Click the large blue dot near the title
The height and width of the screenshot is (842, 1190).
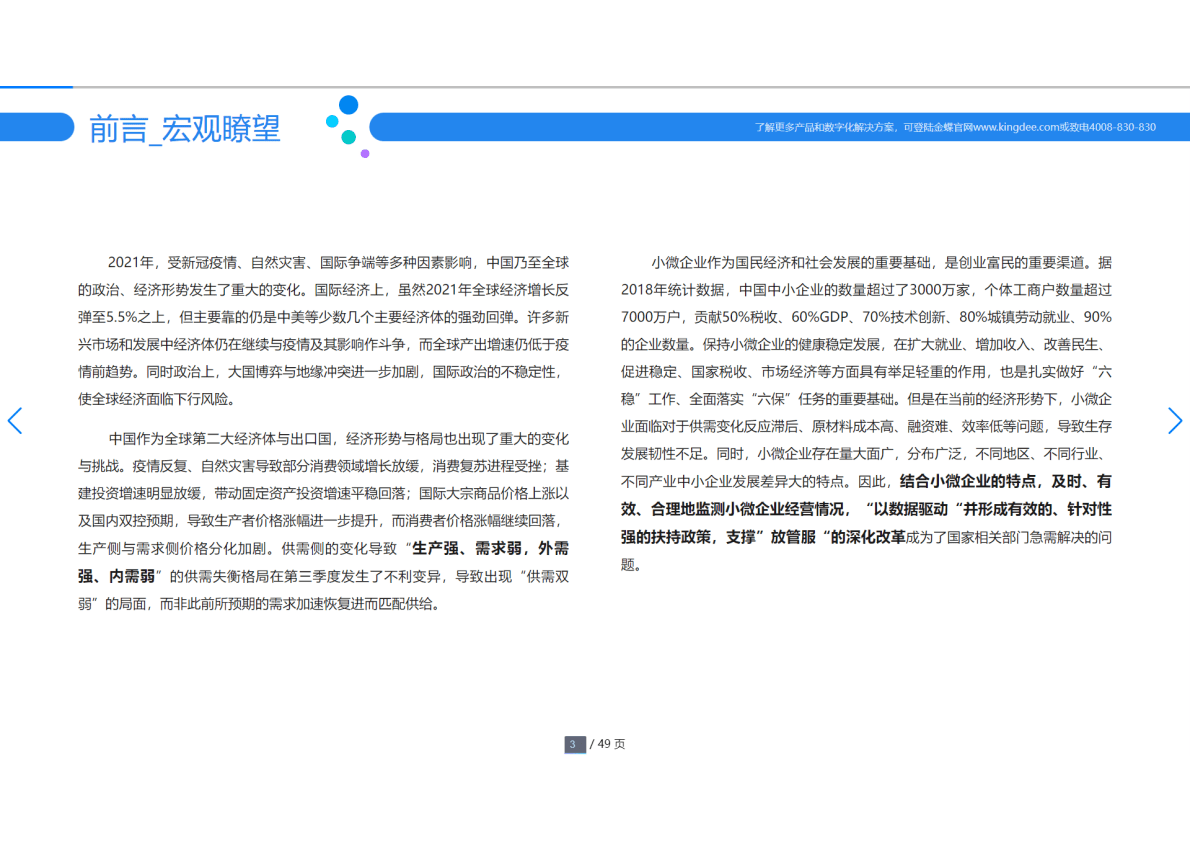(348, 105)
